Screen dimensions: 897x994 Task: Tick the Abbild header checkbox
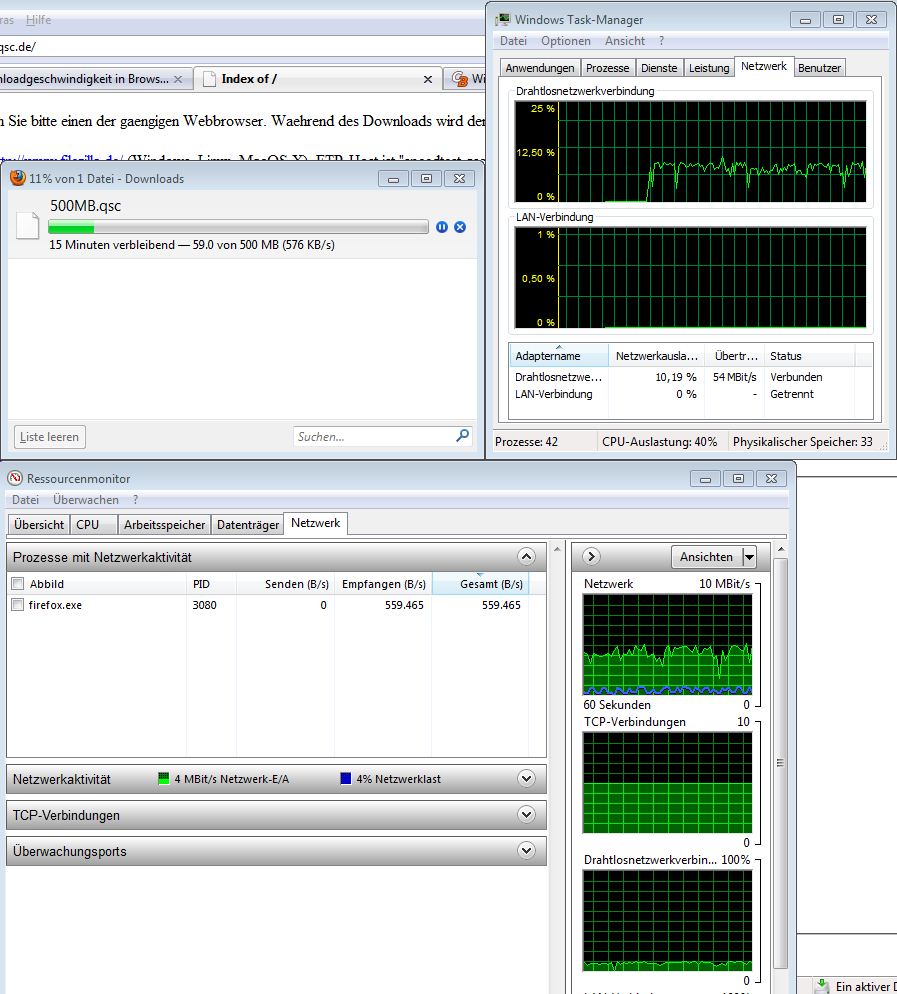[18, 584]
